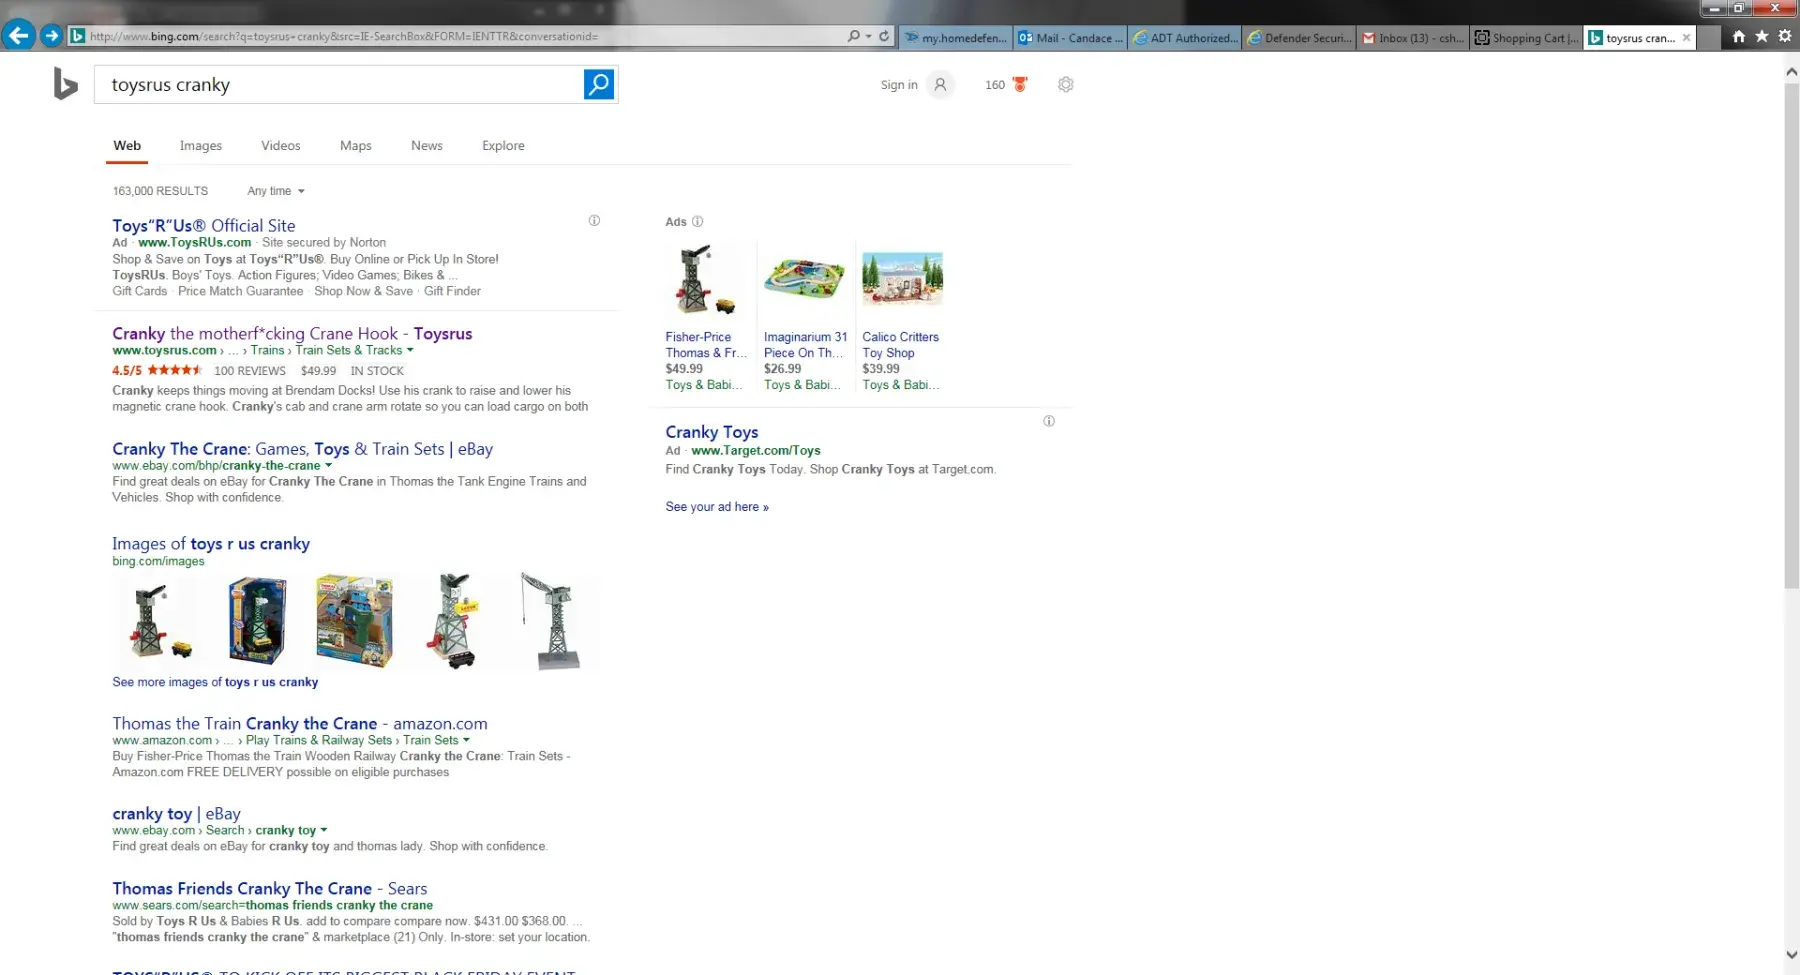The width and height of the screenshot is (1800, 975).
Task: Click the refresh page icon
Action: (x=884, y=36)
